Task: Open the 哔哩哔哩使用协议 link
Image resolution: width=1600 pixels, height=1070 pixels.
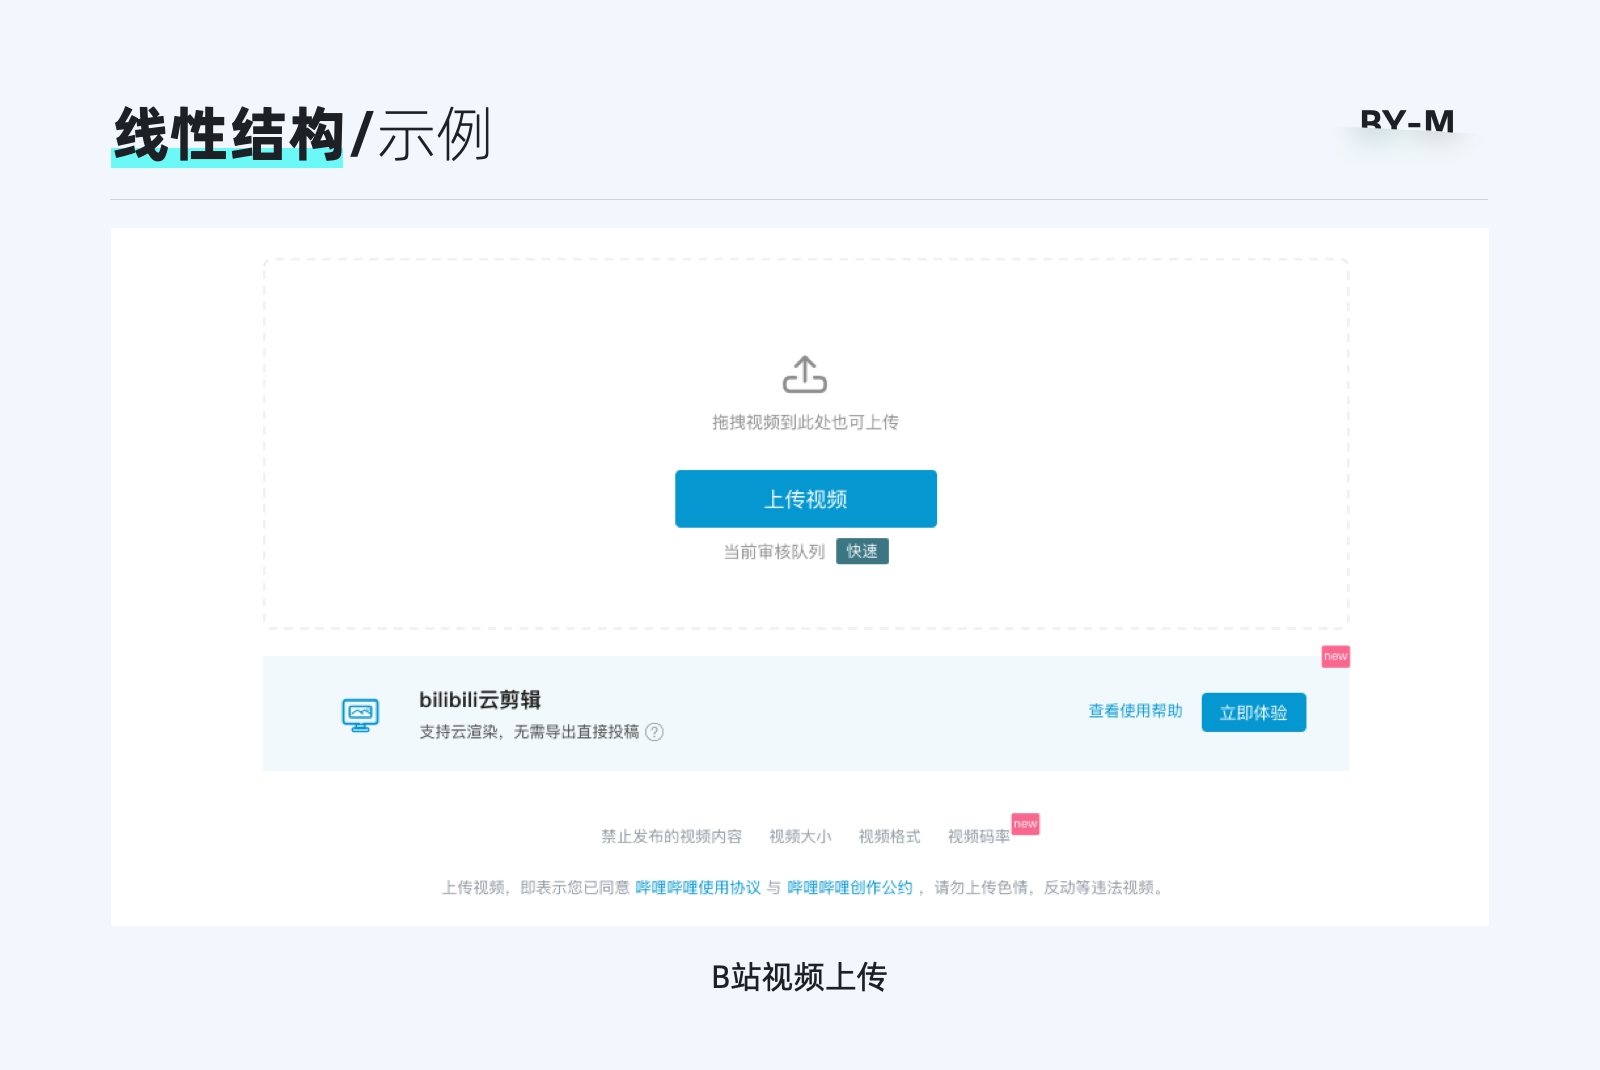Action: click(x=698, y=888)
